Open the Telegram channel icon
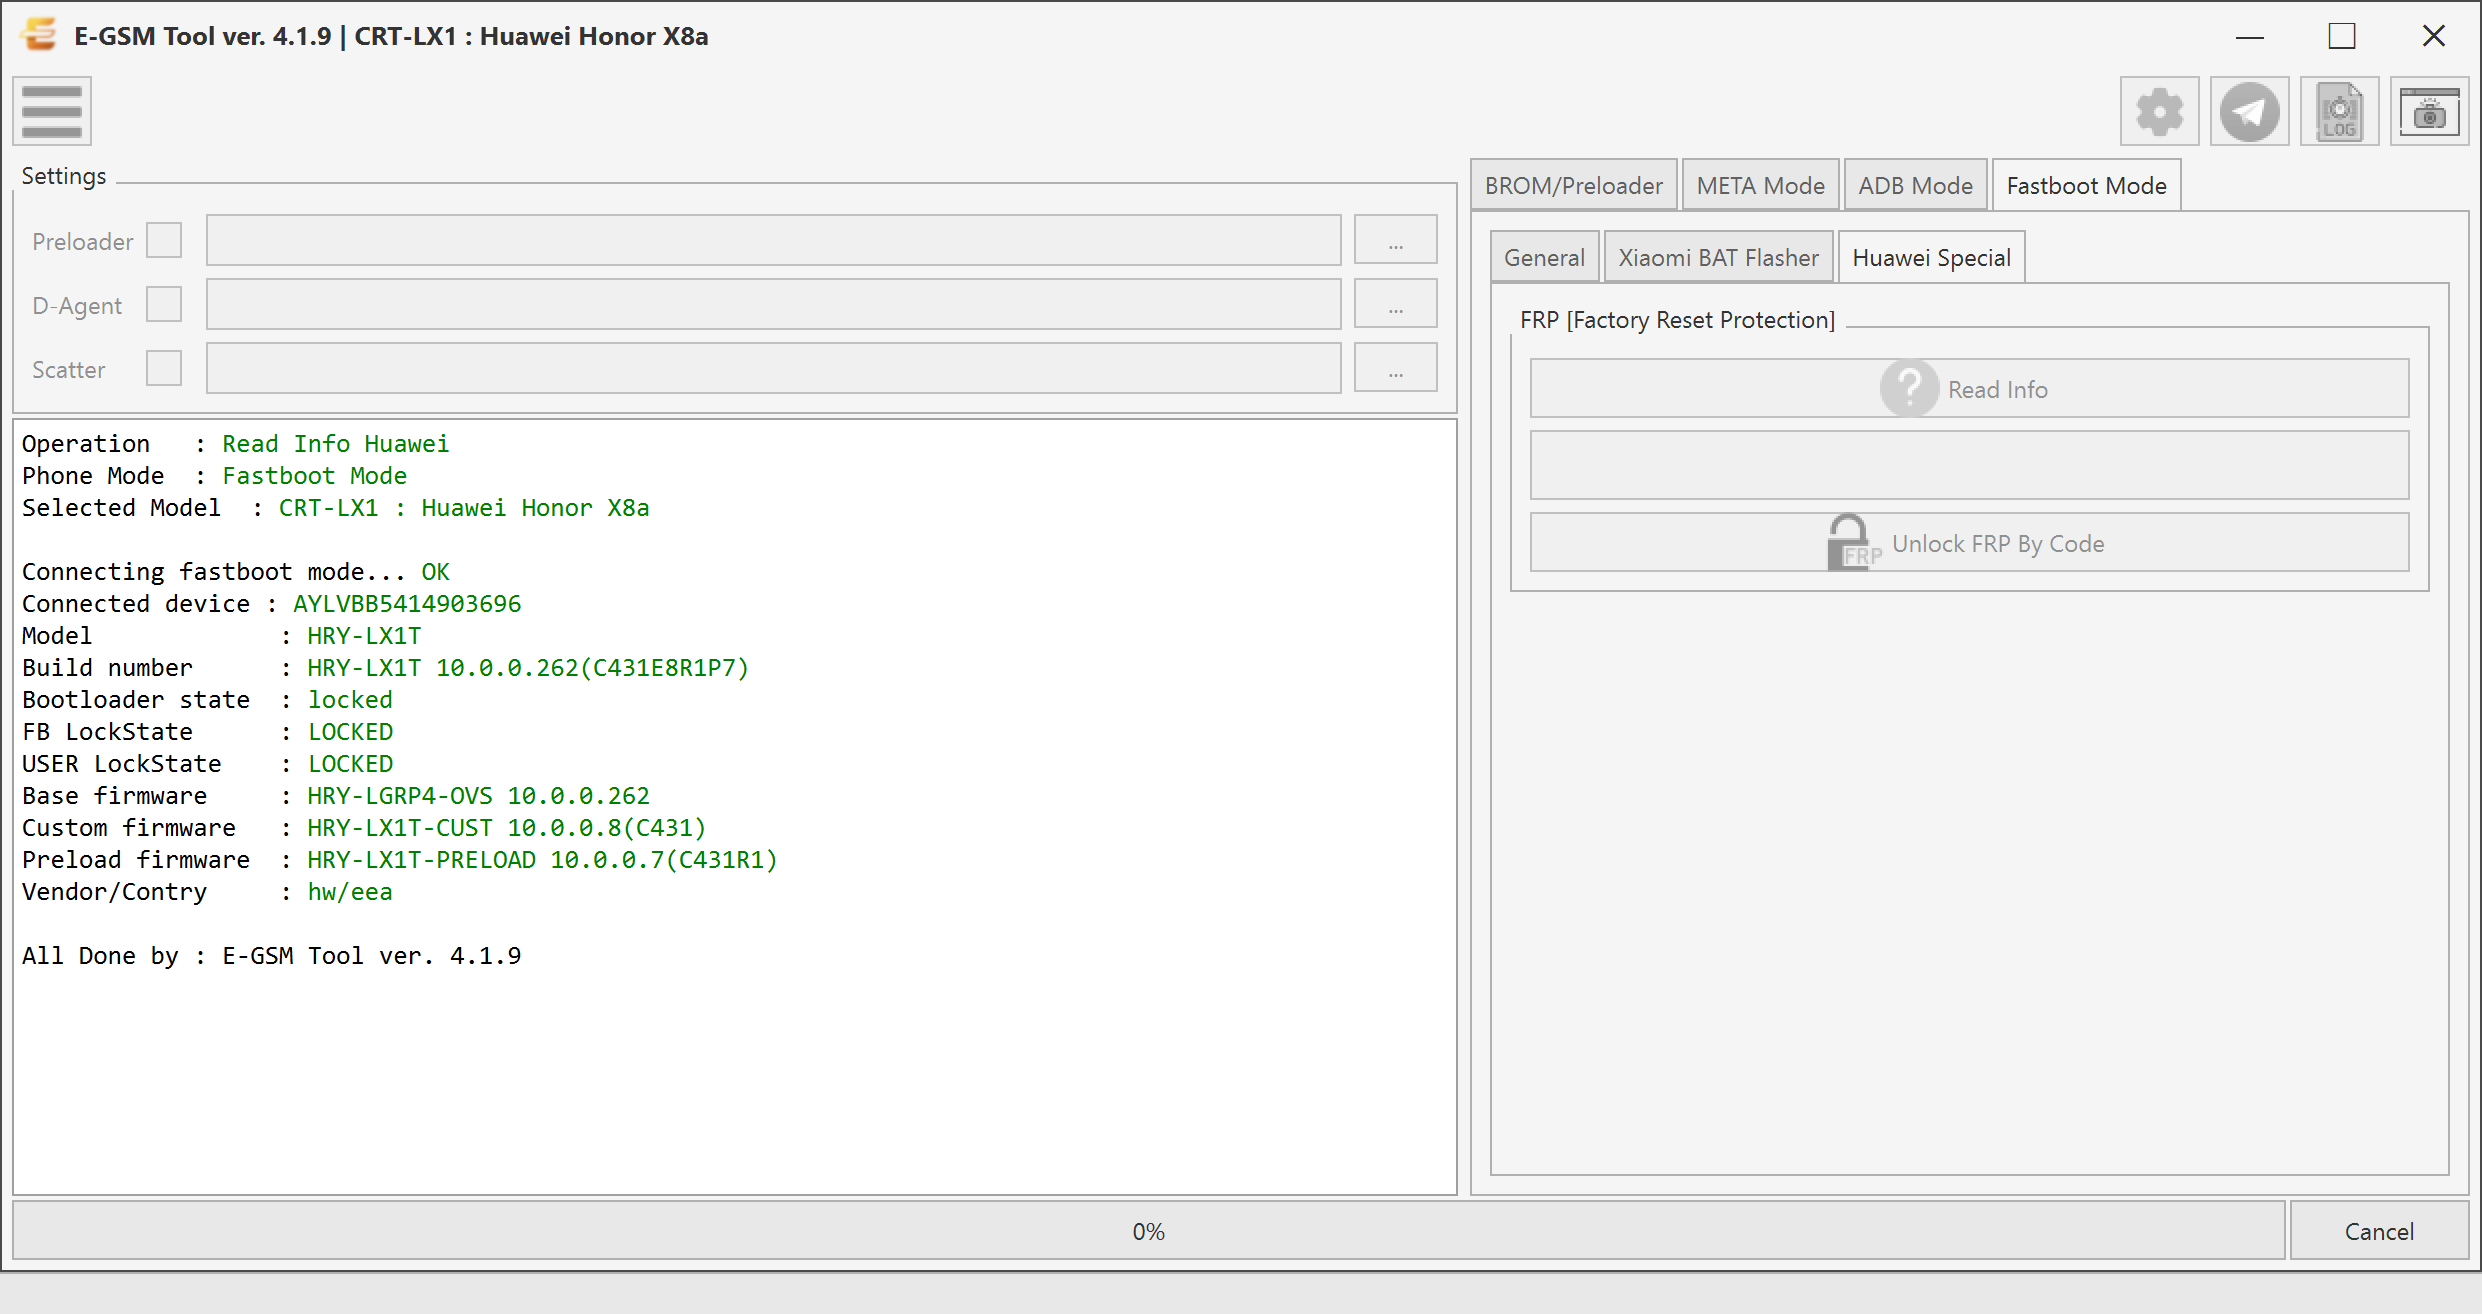The height and width of the screenshot is (1314, 2482). [2249, 111]
